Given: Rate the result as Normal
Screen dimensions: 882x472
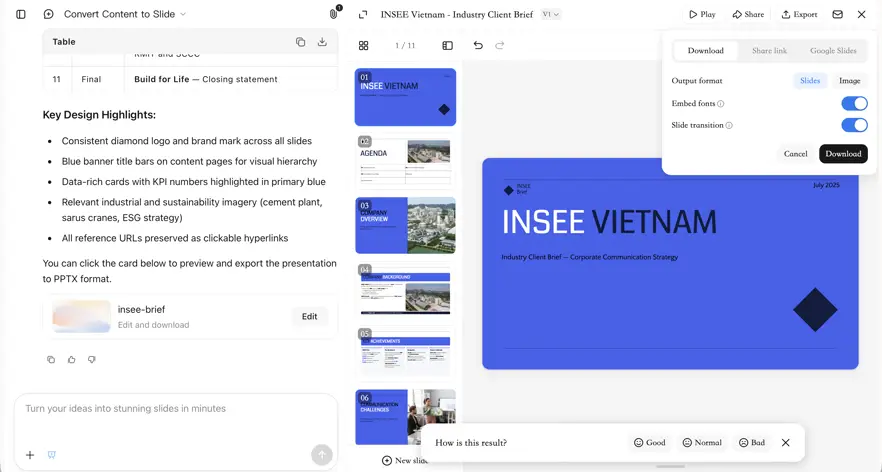Looking at the screenshot, I should click(702, 443).
